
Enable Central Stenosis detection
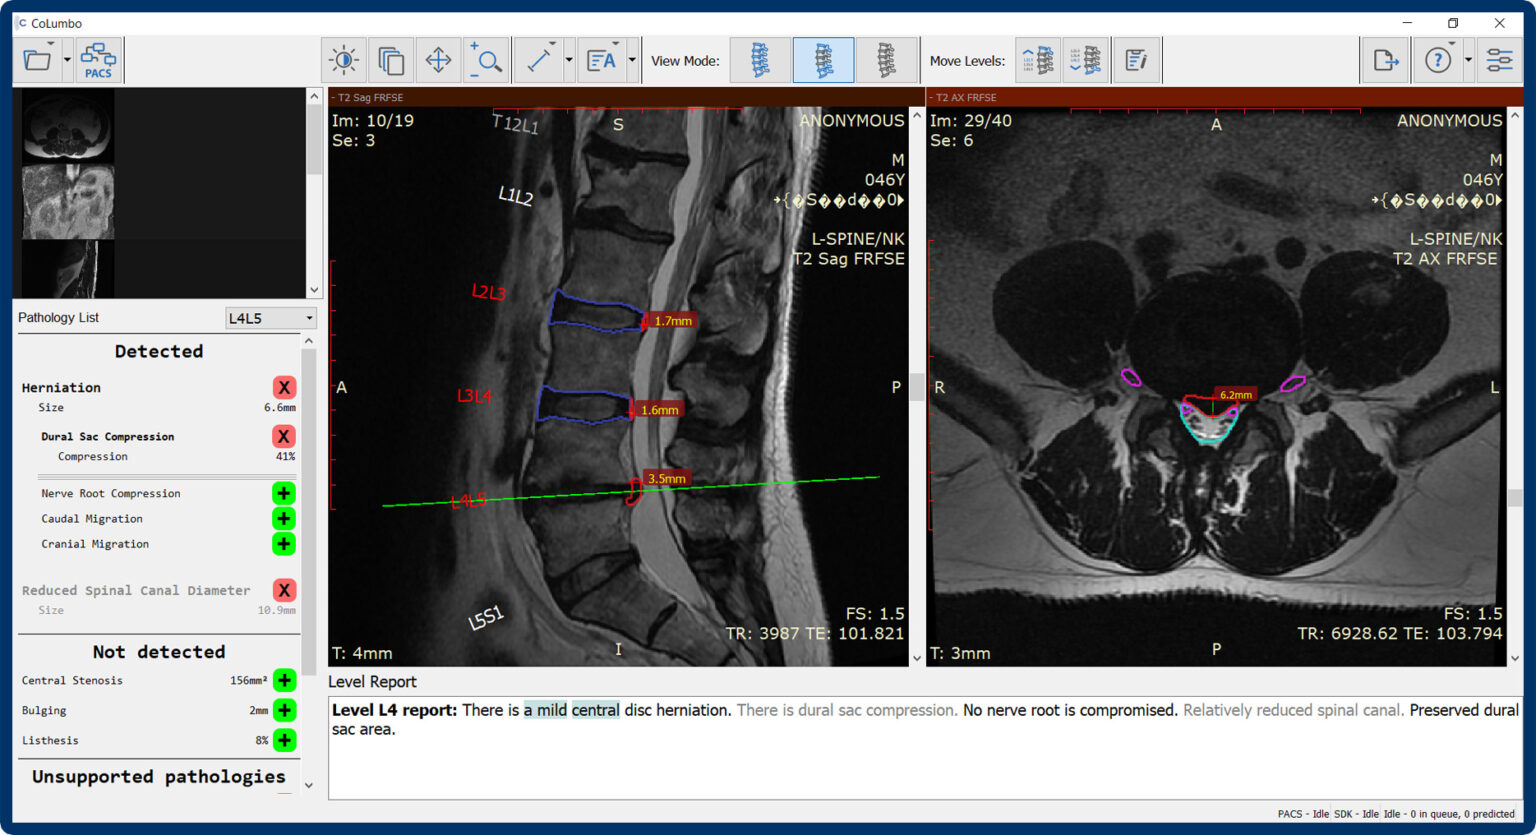(x=284, y=680)
